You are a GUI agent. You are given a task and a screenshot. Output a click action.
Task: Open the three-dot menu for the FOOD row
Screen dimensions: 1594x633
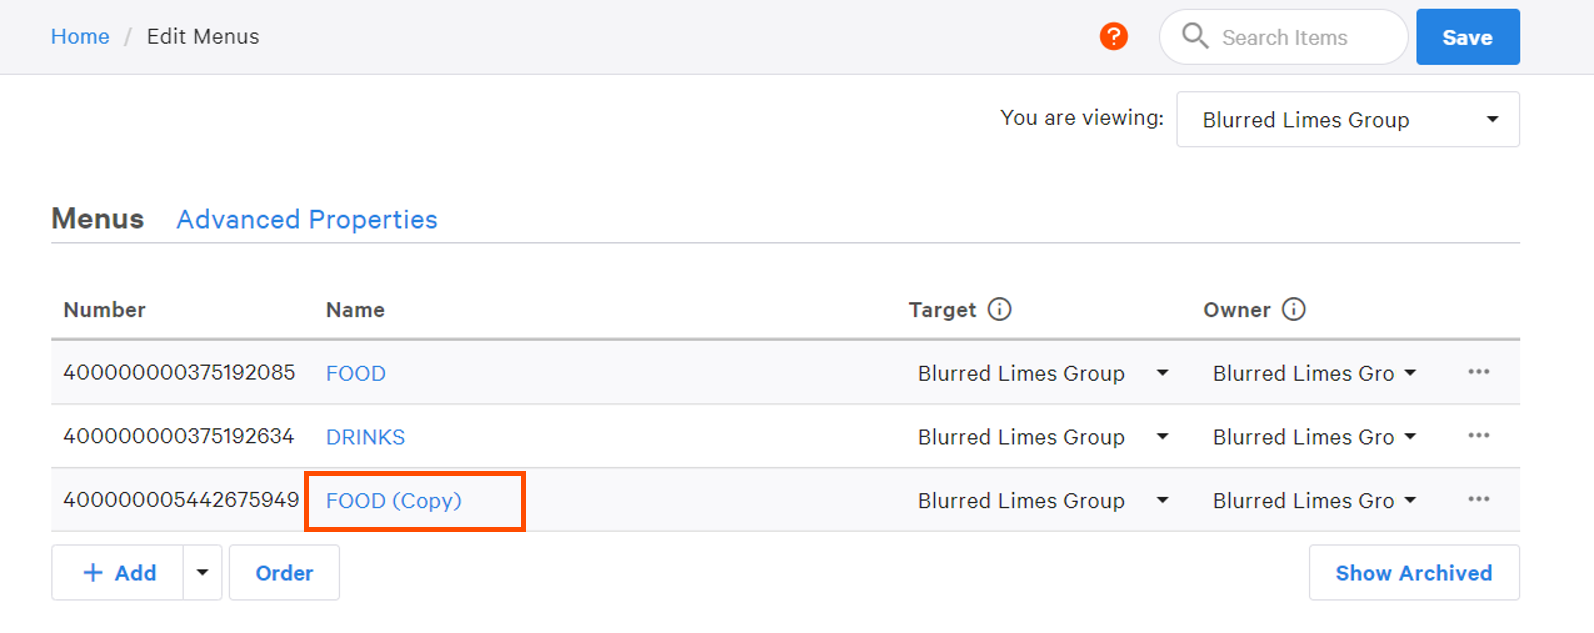click(x=1478, y=372)
